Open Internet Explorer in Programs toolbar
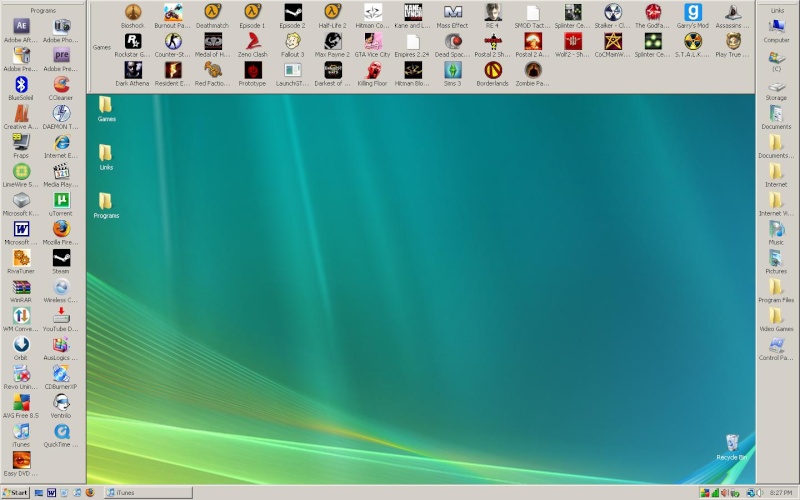 [61, 146]
